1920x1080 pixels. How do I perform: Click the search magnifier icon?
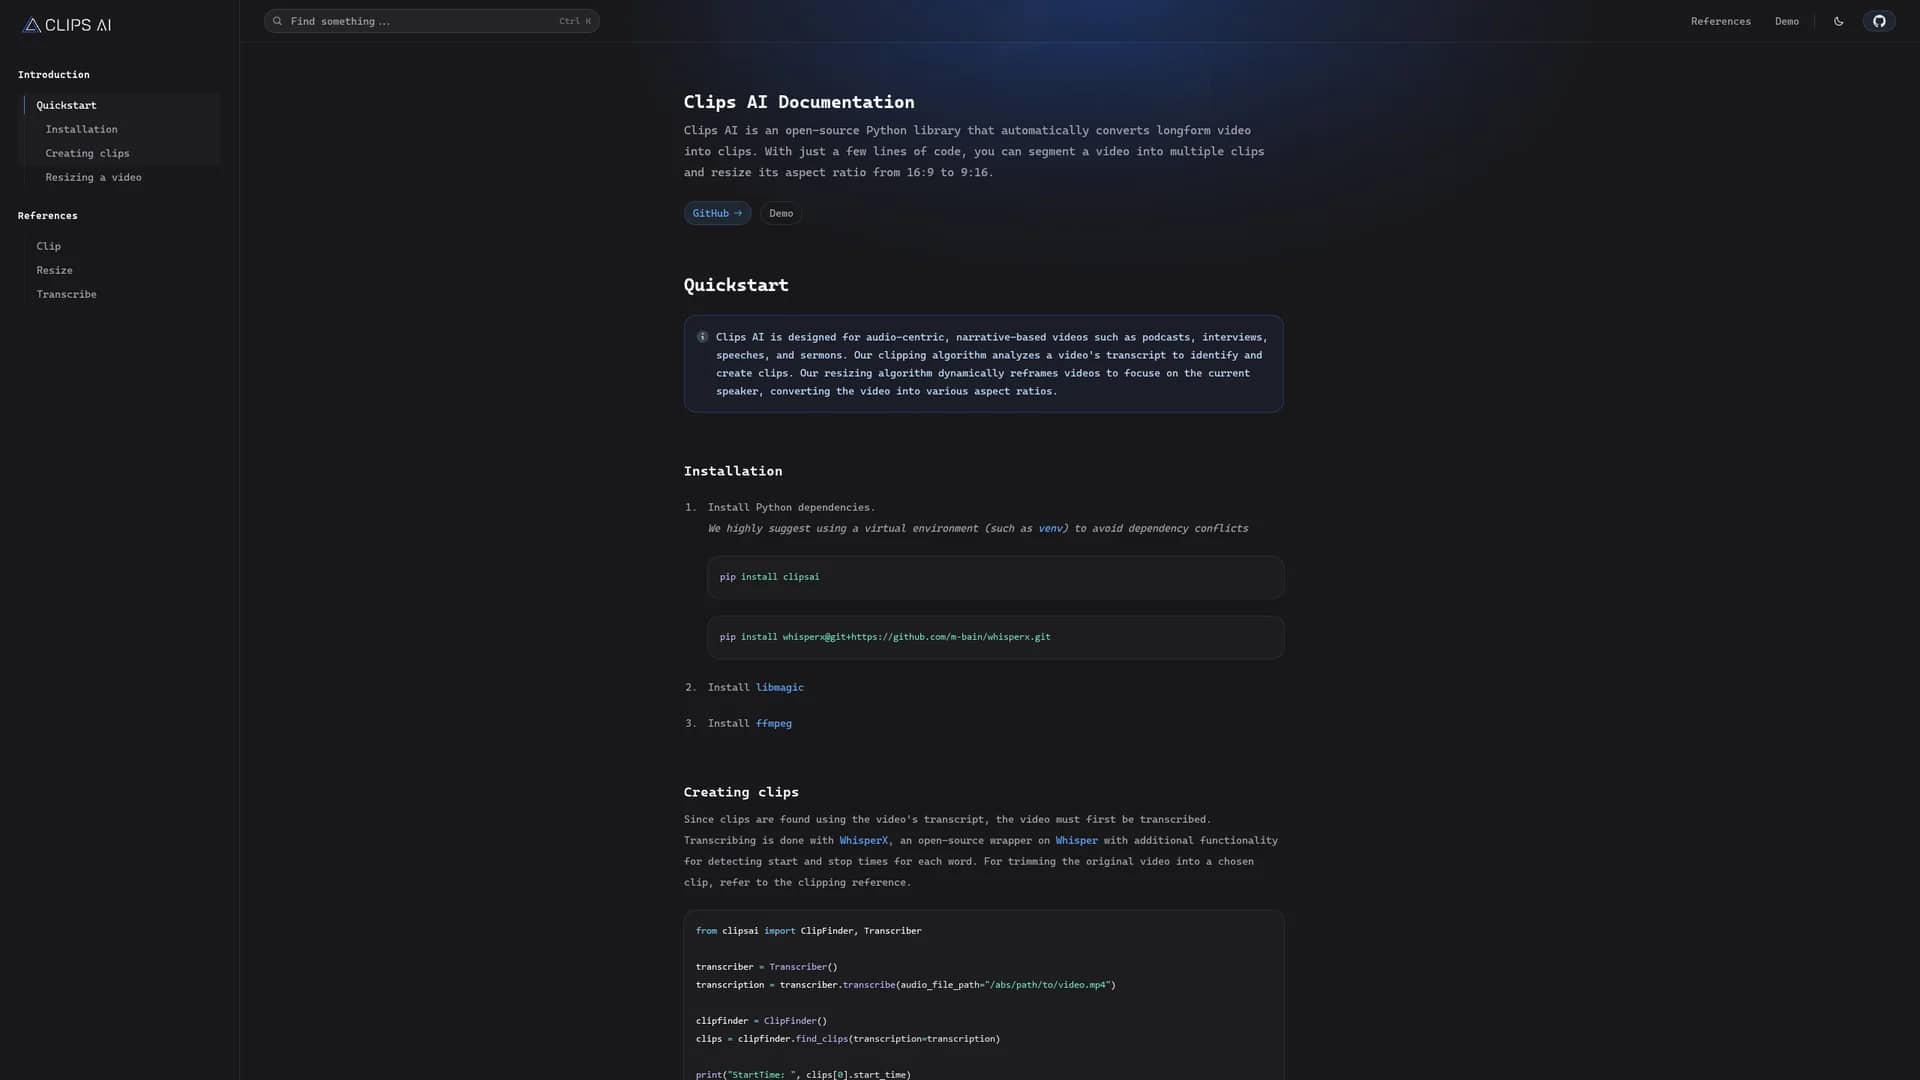[x=277, y=21]
